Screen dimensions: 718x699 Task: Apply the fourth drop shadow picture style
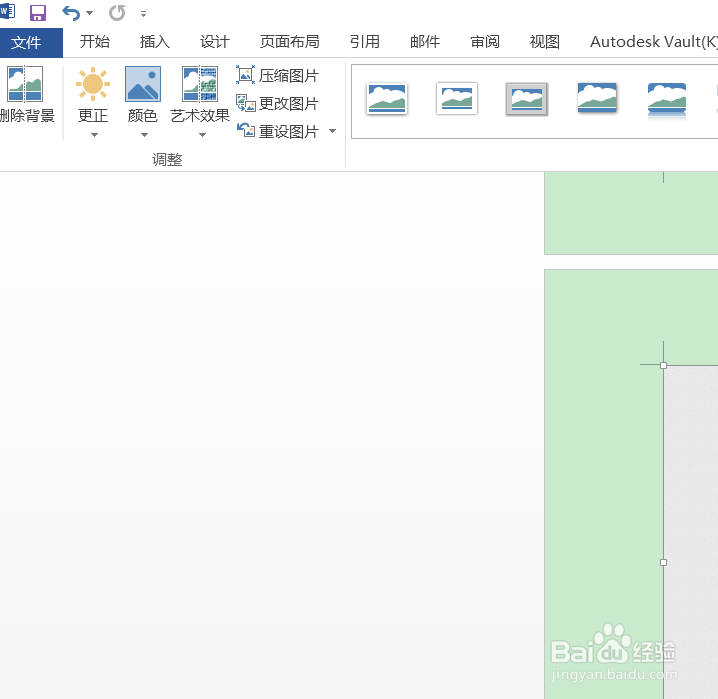pyautogui.click(x=597, y=98)
